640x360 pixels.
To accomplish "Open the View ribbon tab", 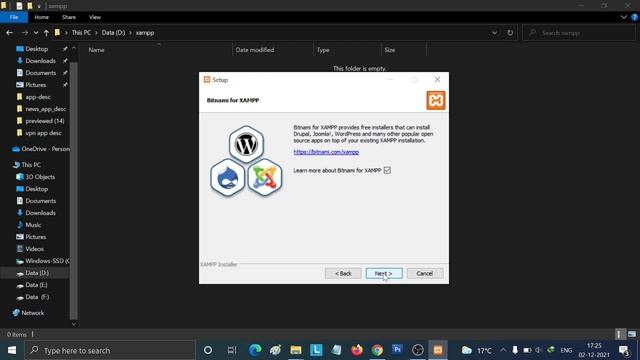I will click(x=95, y=17).
